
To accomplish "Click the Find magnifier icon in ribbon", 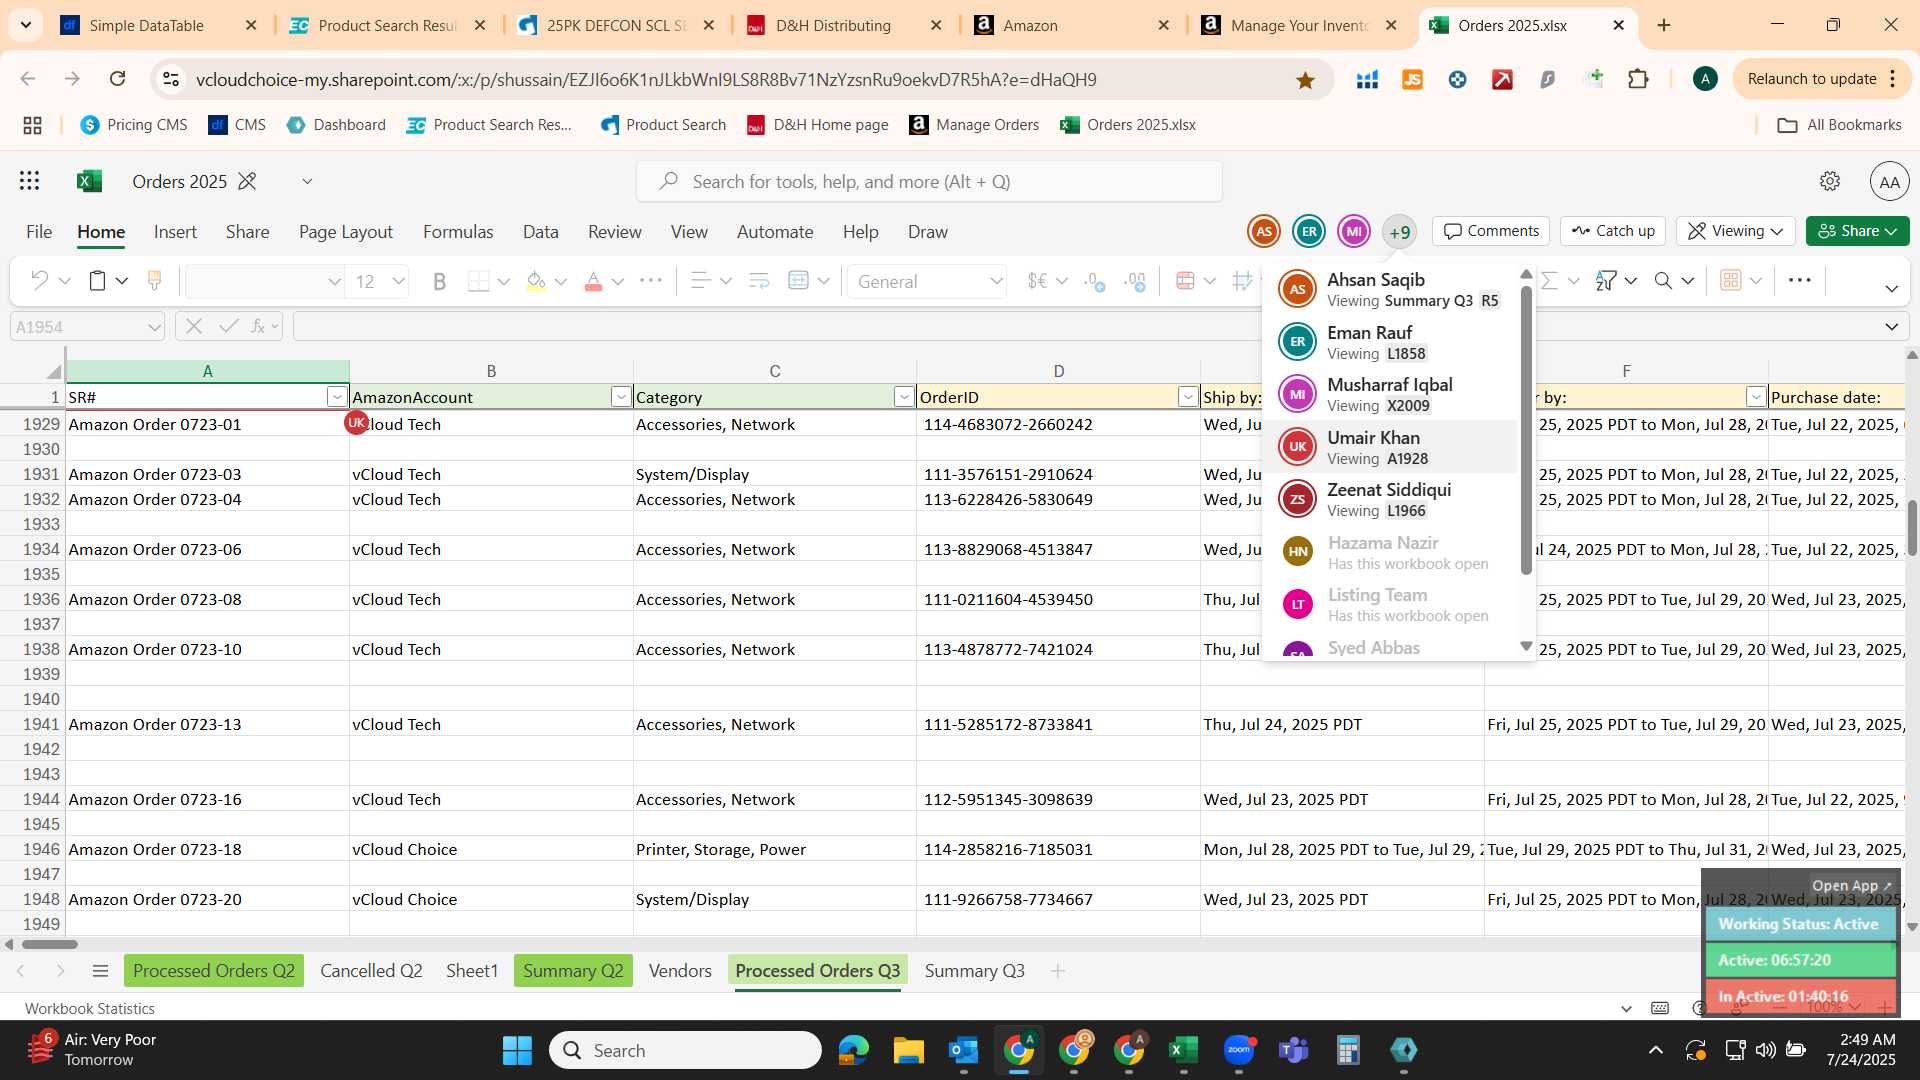I will pos(1664,281).
